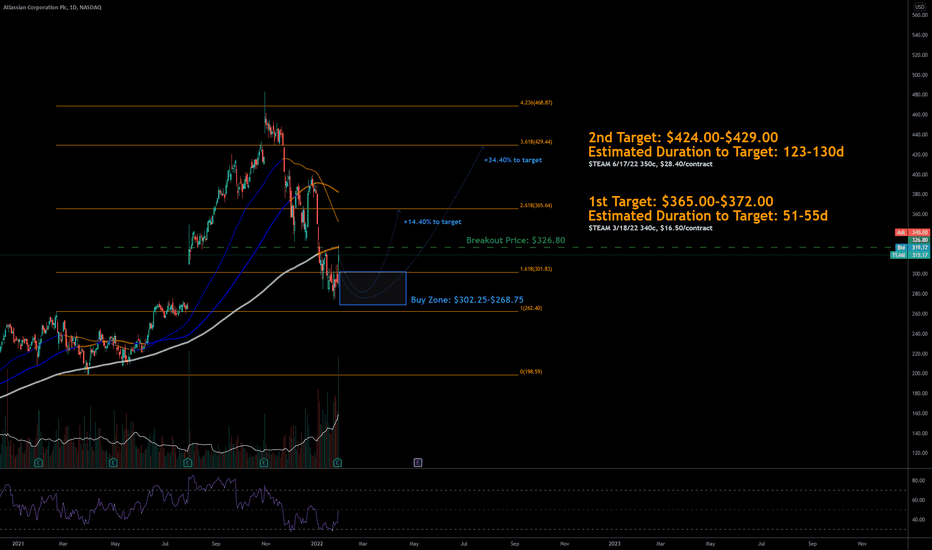Click the 500.00 price axis label
Screen dimensions: 932x550
pos(920,75)
